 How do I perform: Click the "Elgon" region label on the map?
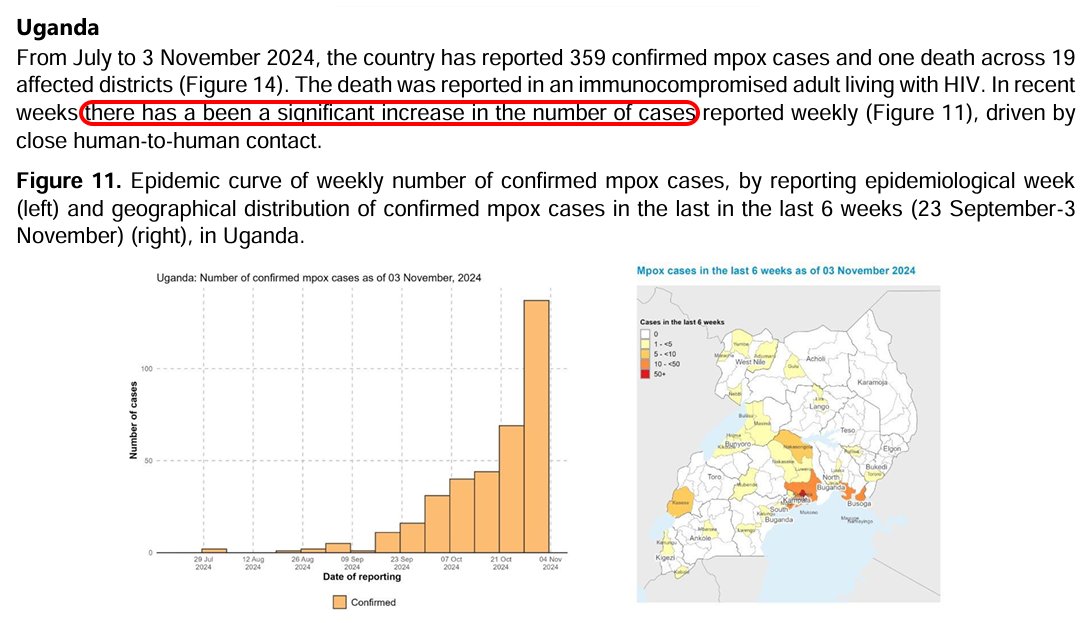892,449
